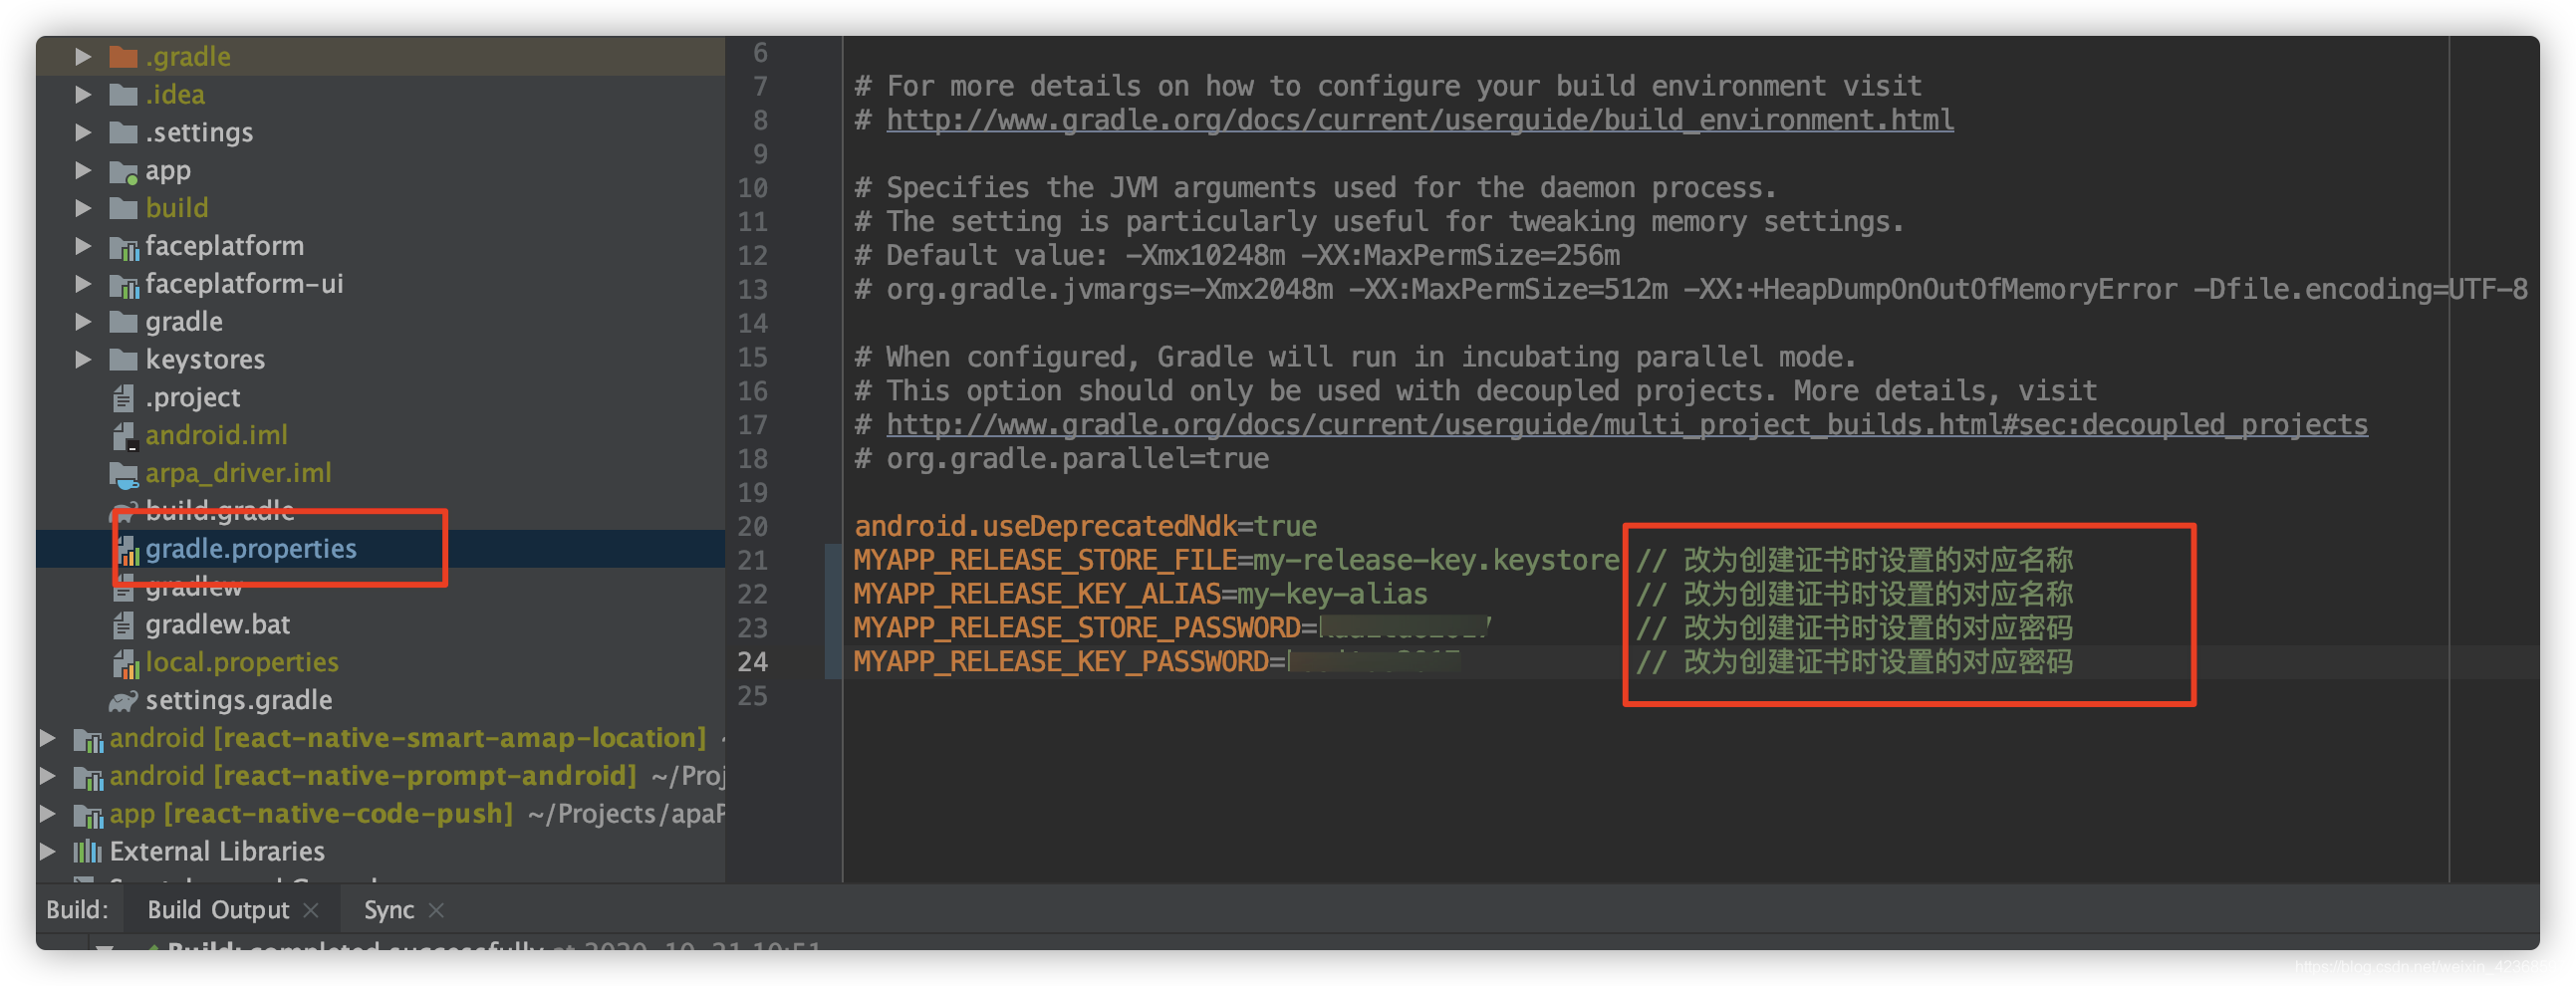Select android.iml in project tree
Viewport: 2576px width, 986px height.
tap(216, 436)
